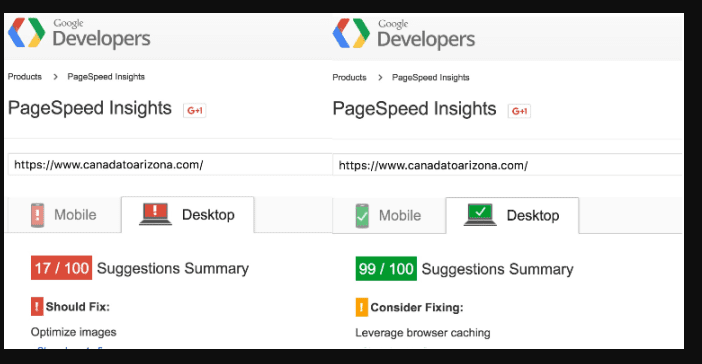The height and width of the screenshot is (364, 702).
Task: Click the green 99 / 100 score badge
Action: (386, 269)
